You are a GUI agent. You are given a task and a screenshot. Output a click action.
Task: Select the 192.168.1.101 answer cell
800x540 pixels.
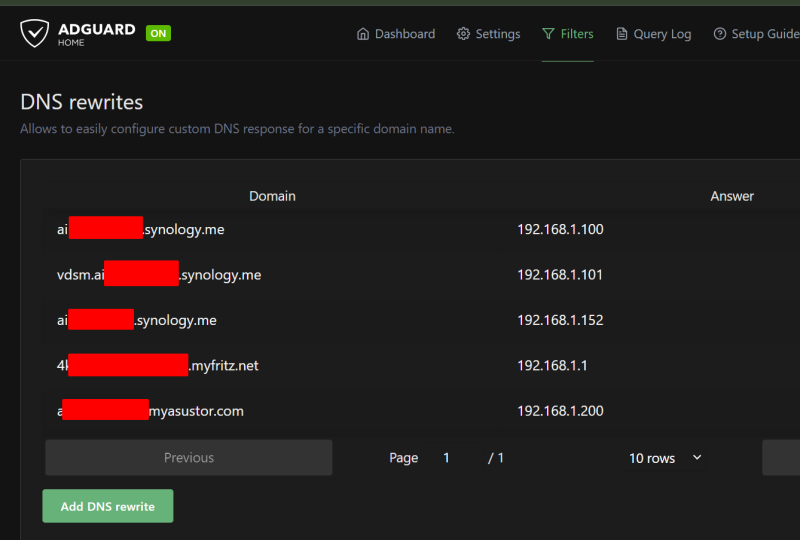560,275
